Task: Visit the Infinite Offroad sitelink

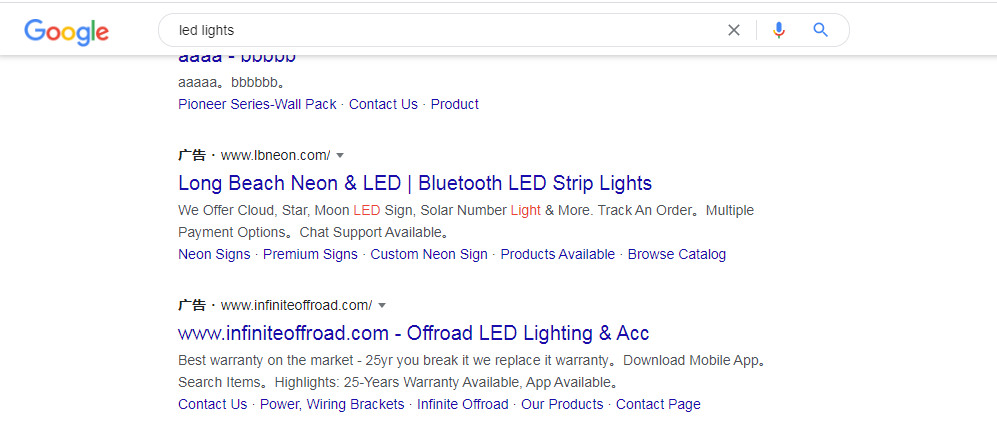Action: (463, 404)
